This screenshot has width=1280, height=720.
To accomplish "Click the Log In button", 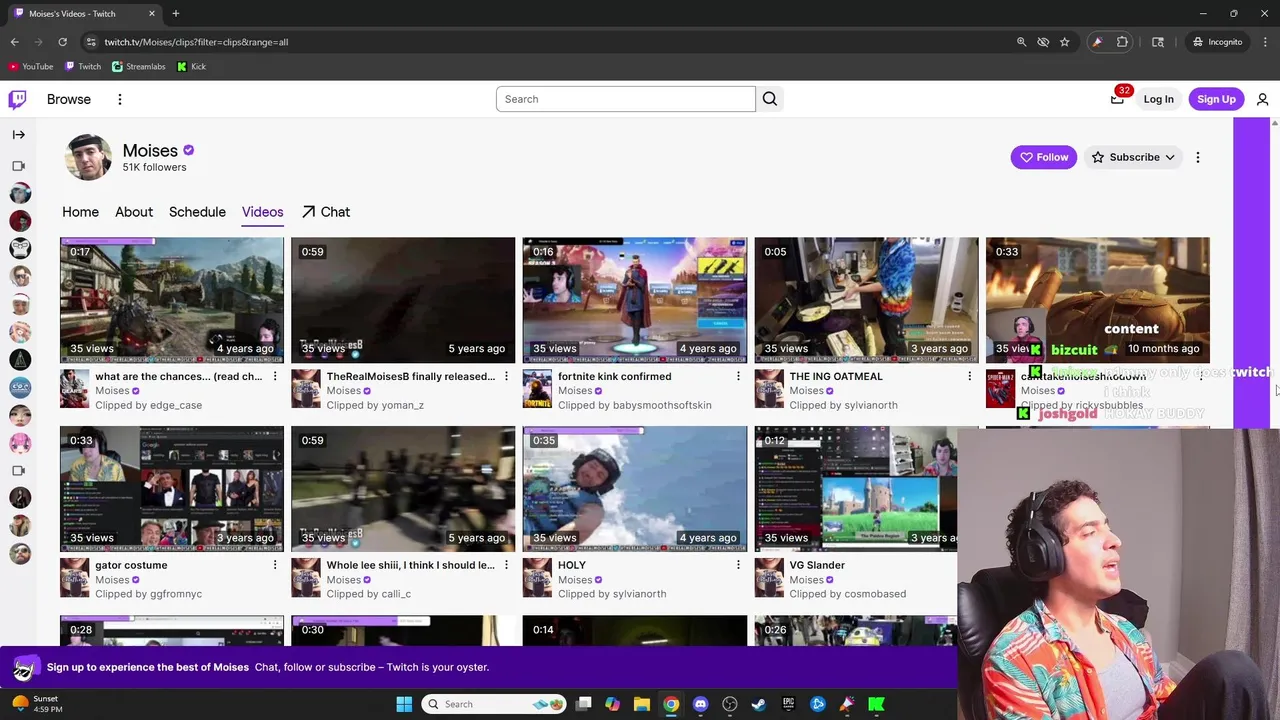I will coord(1158,99).
